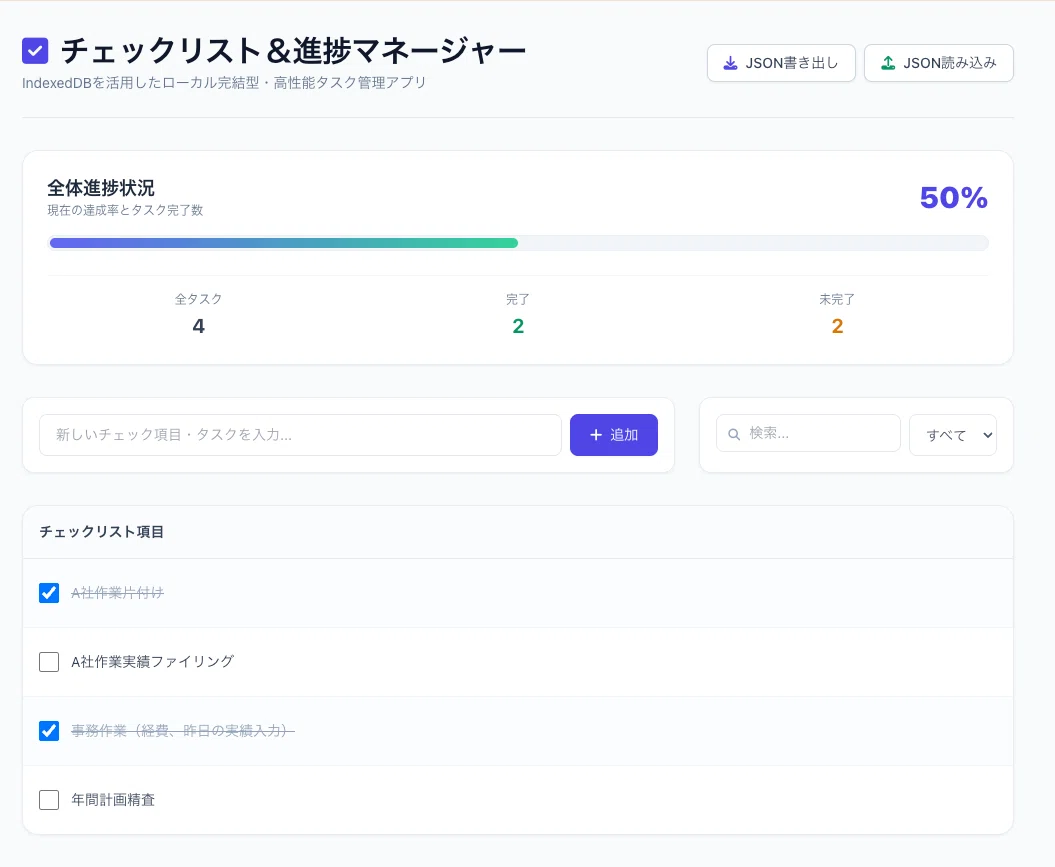Click the チェックリスト＆進捗マネージャー title
The width and height of the screenshot is (1055, 867).
pyautogui.click(x=293, y=51)
